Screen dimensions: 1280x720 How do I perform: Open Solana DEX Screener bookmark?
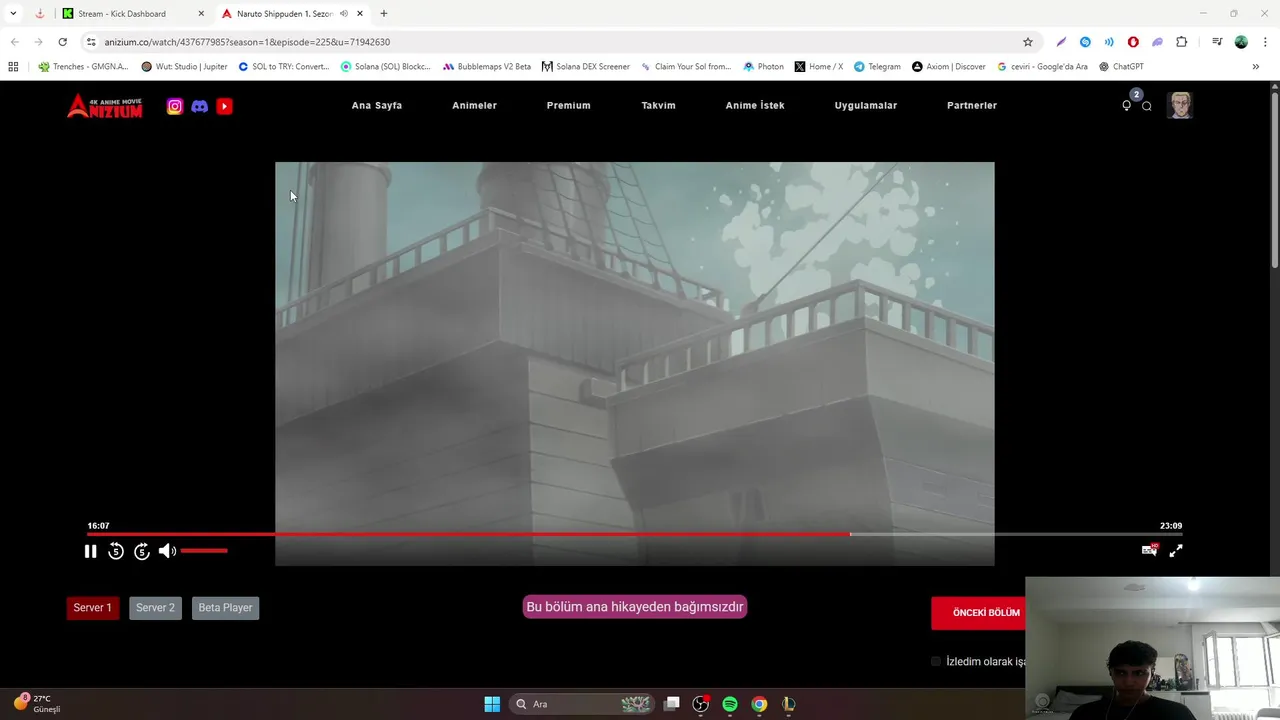click(x=586, y=67)
